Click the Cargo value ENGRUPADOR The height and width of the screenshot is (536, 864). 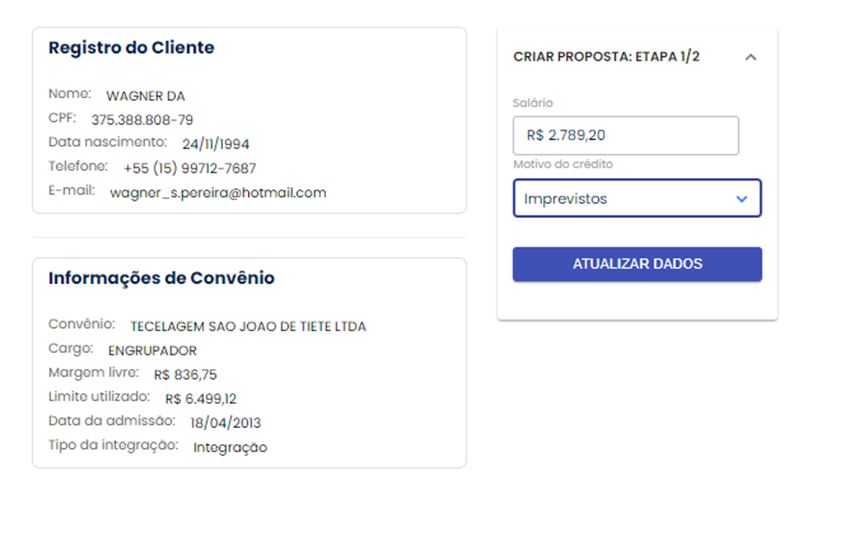pos(152,351)
